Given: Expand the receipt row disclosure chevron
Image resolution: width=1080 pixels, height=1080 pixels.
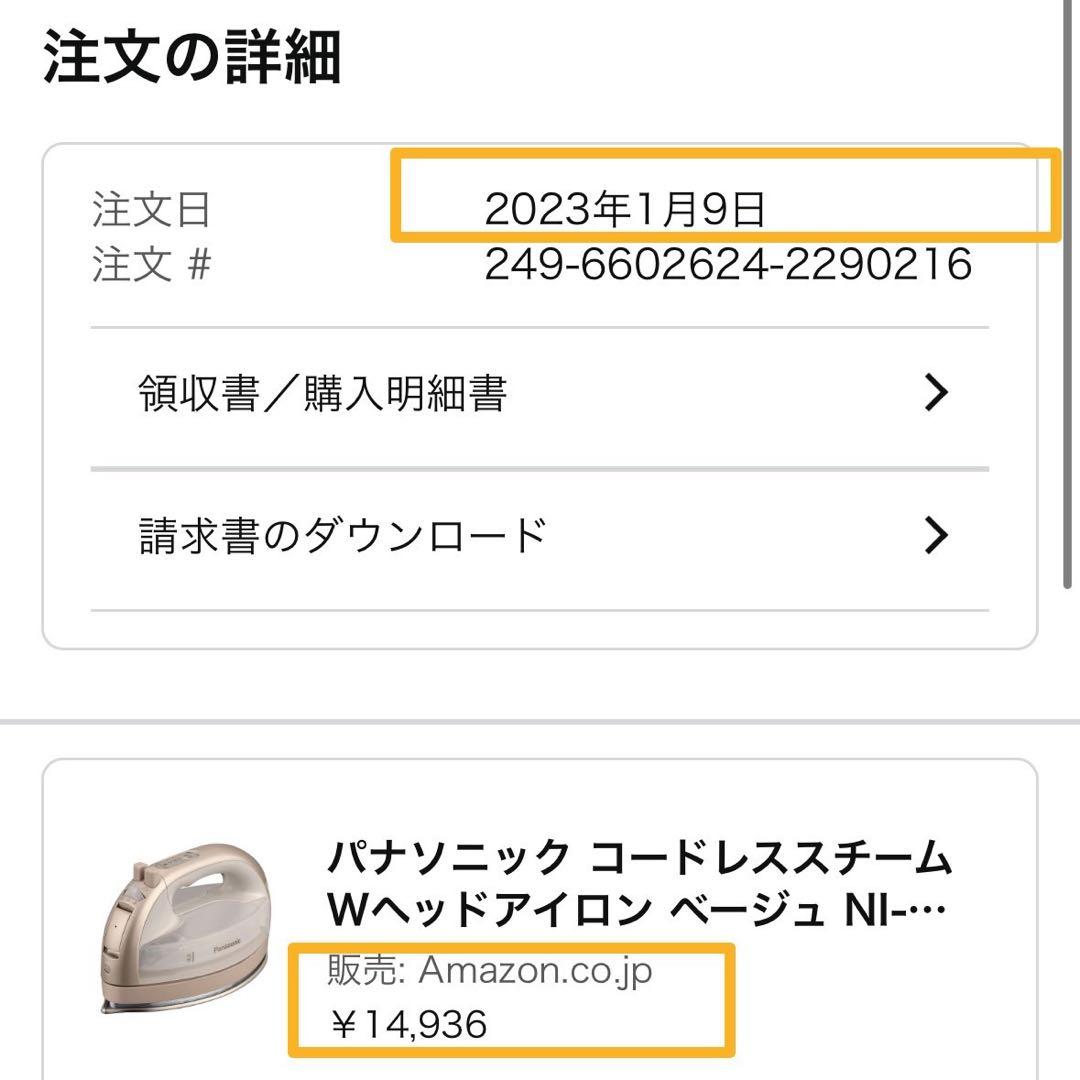Looking at the screenshot, I should 936,393.
